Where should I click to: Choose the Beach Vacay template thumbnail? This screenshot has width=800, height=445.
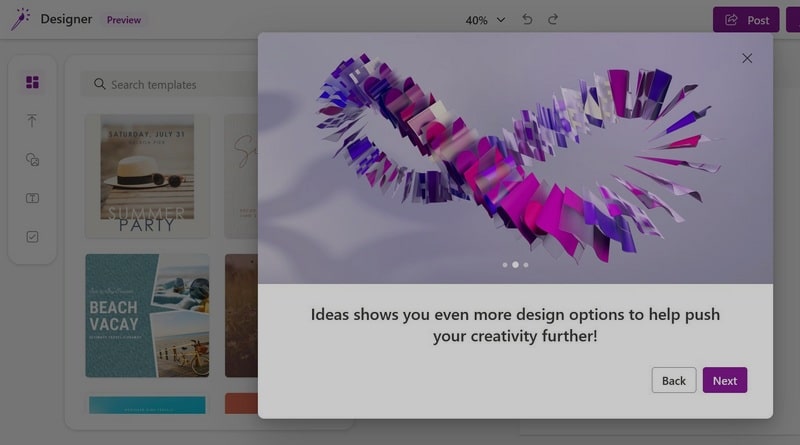point(147,315)
